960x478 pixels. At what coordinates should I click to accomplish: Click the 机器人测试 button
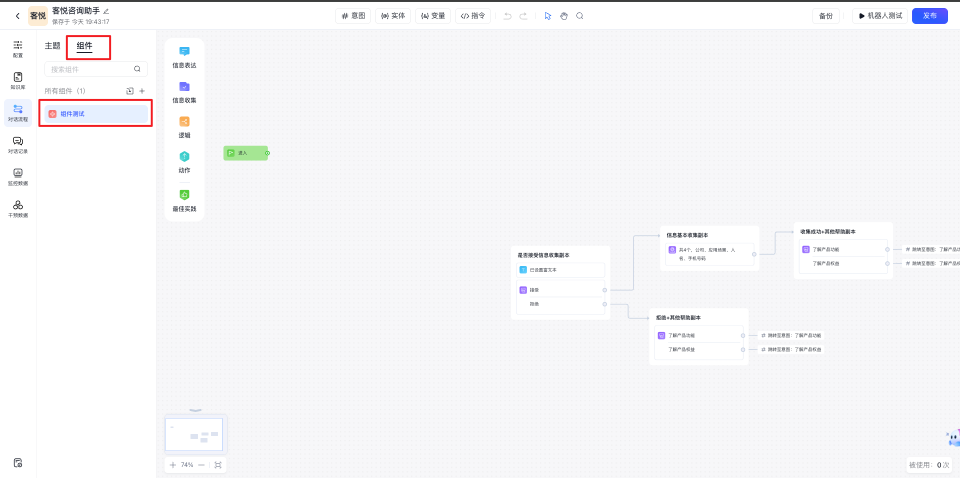[879, 16]
